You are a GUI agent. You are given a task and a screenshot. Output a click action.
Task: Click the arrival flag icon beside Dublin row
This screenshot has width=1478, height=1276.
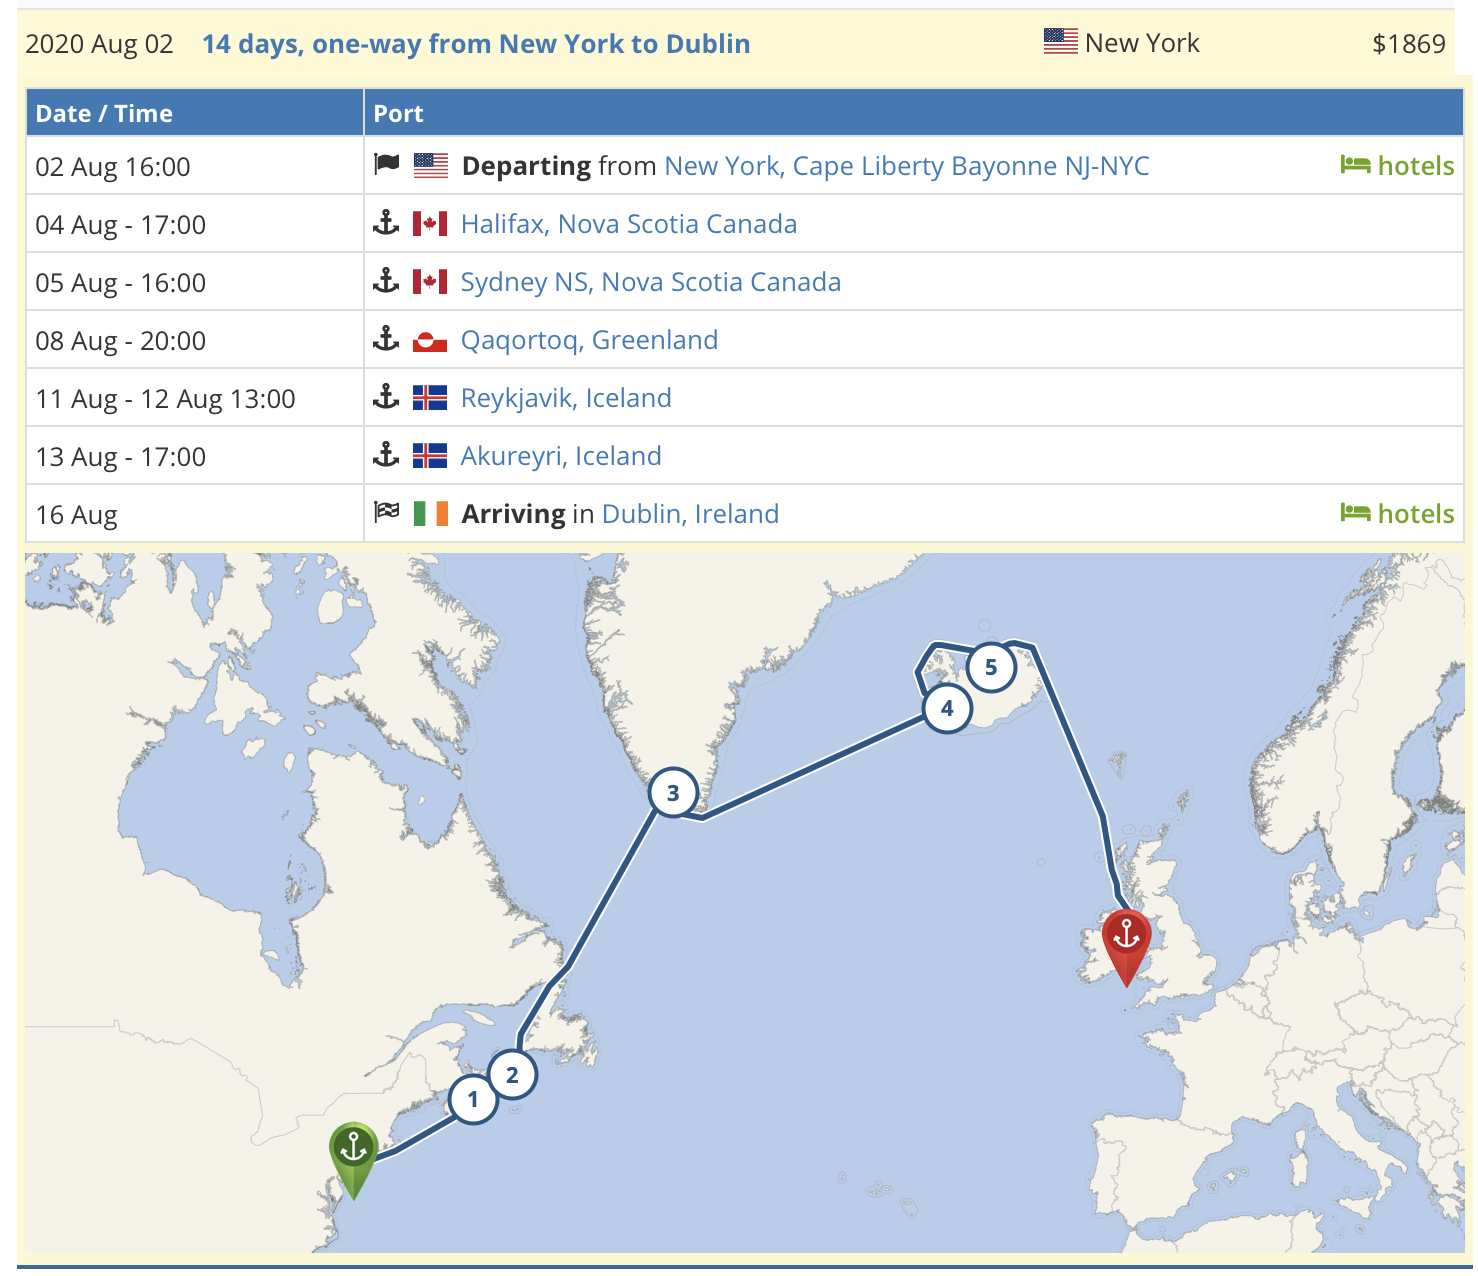tap(386, 512)
